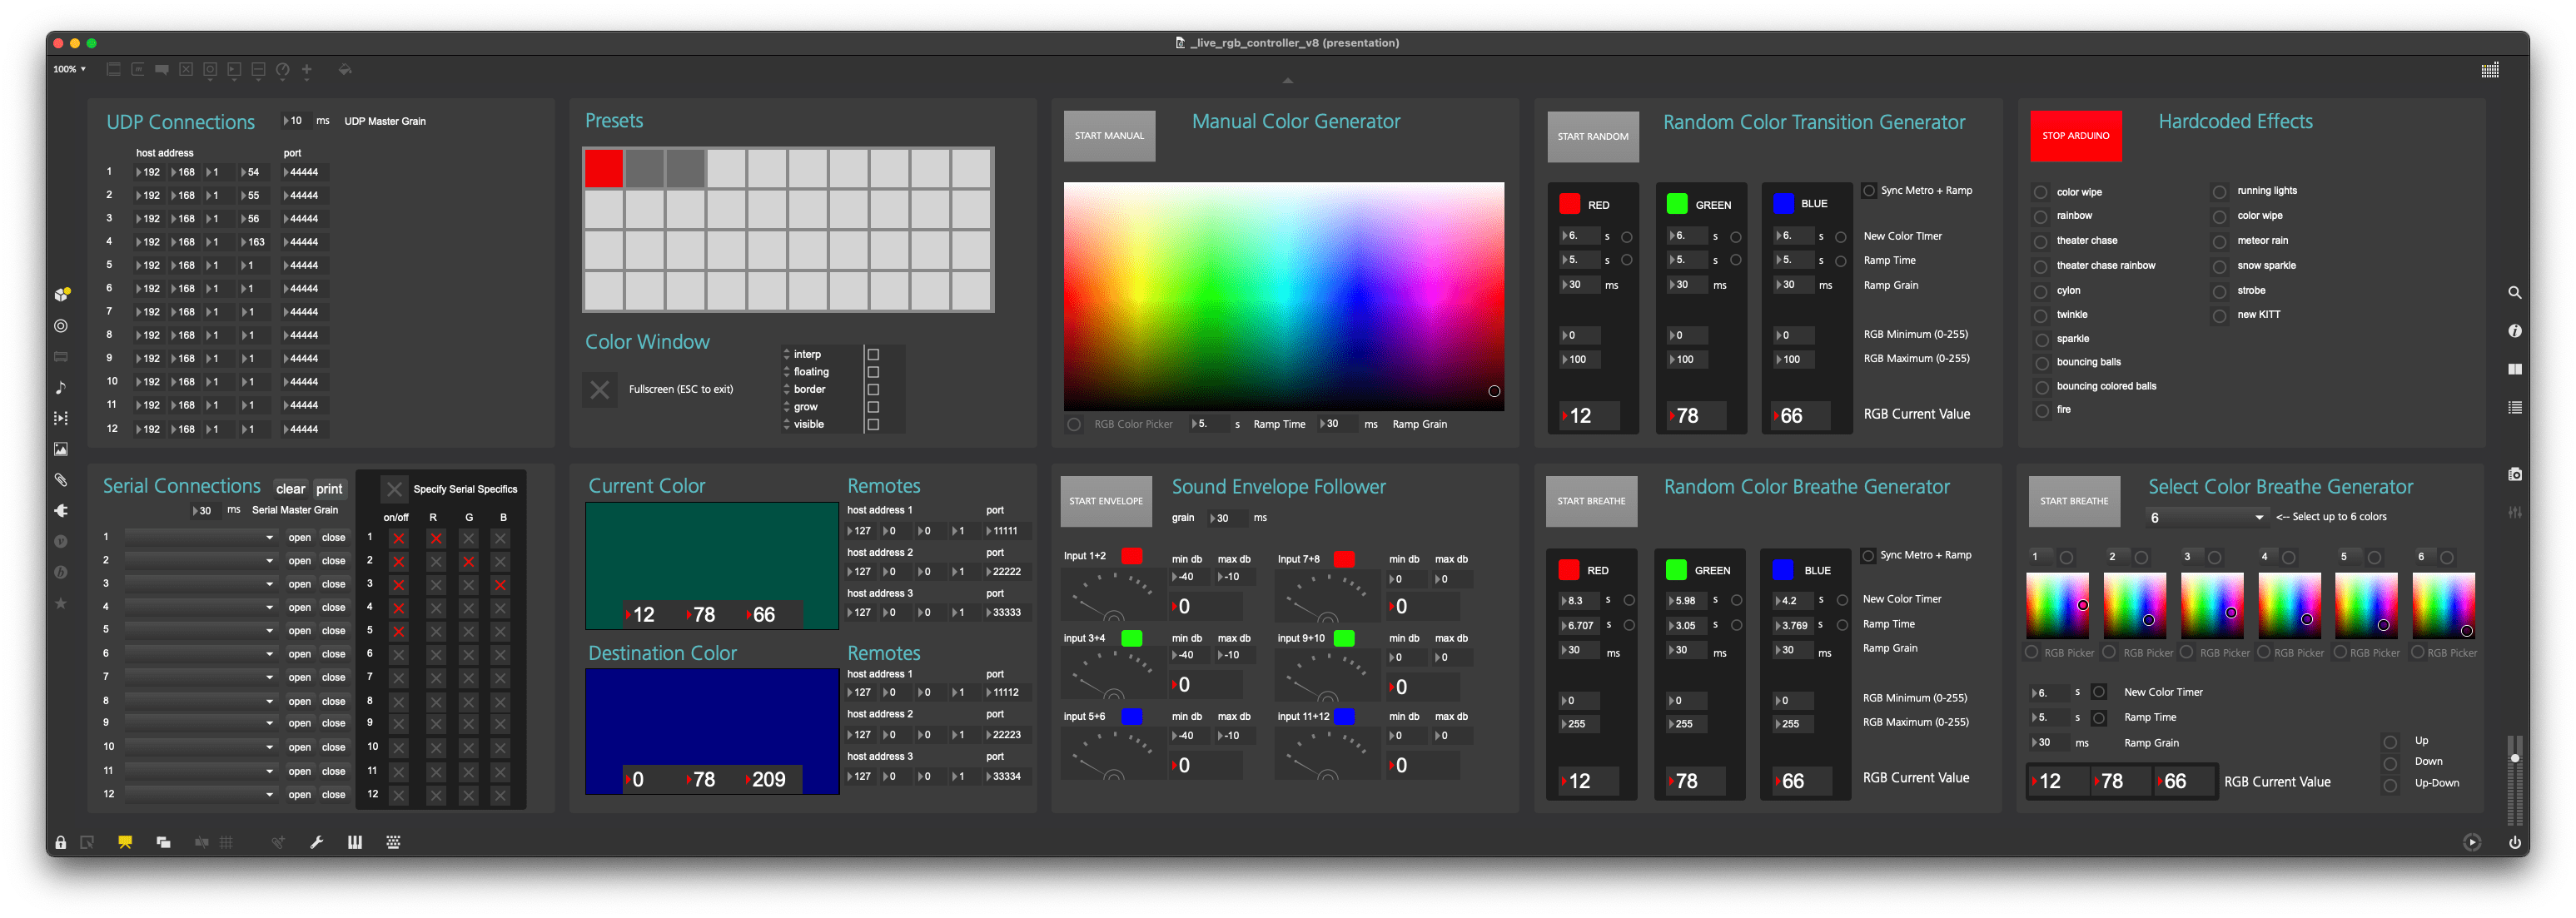Enable the rainbow hardcoded effect
This screenshot has height=918, width=2576.
tap(2041, 217)
